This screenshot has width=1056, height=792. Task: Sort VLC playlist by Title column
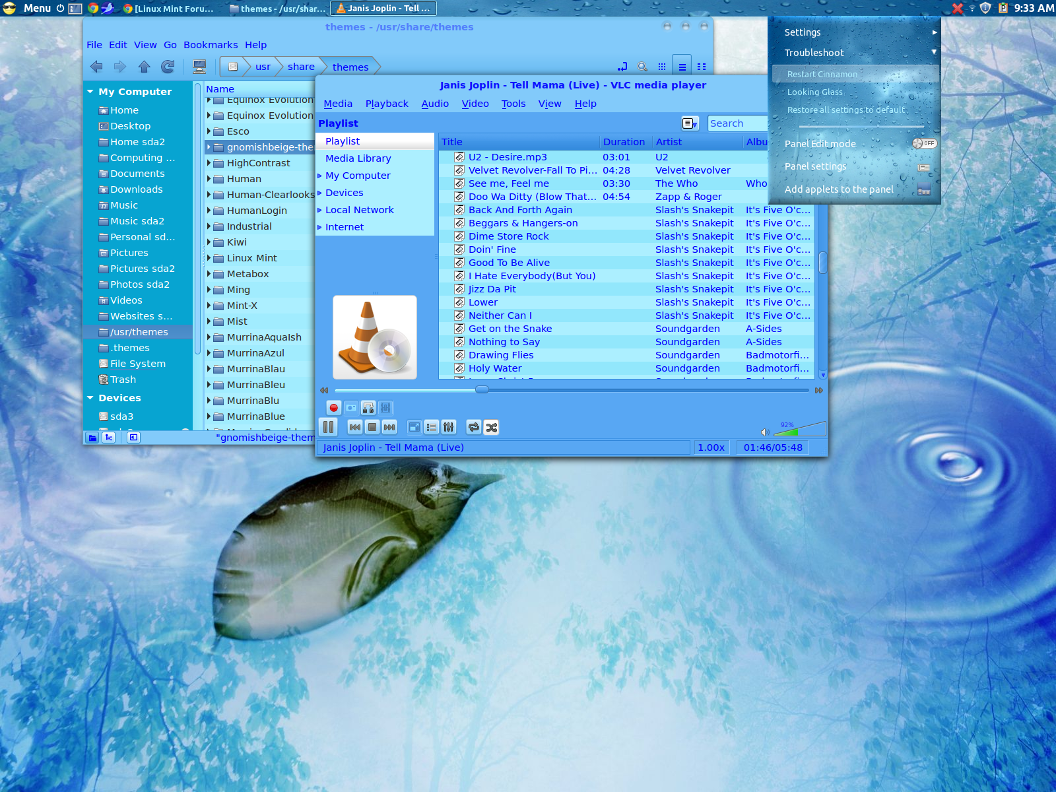519,141
